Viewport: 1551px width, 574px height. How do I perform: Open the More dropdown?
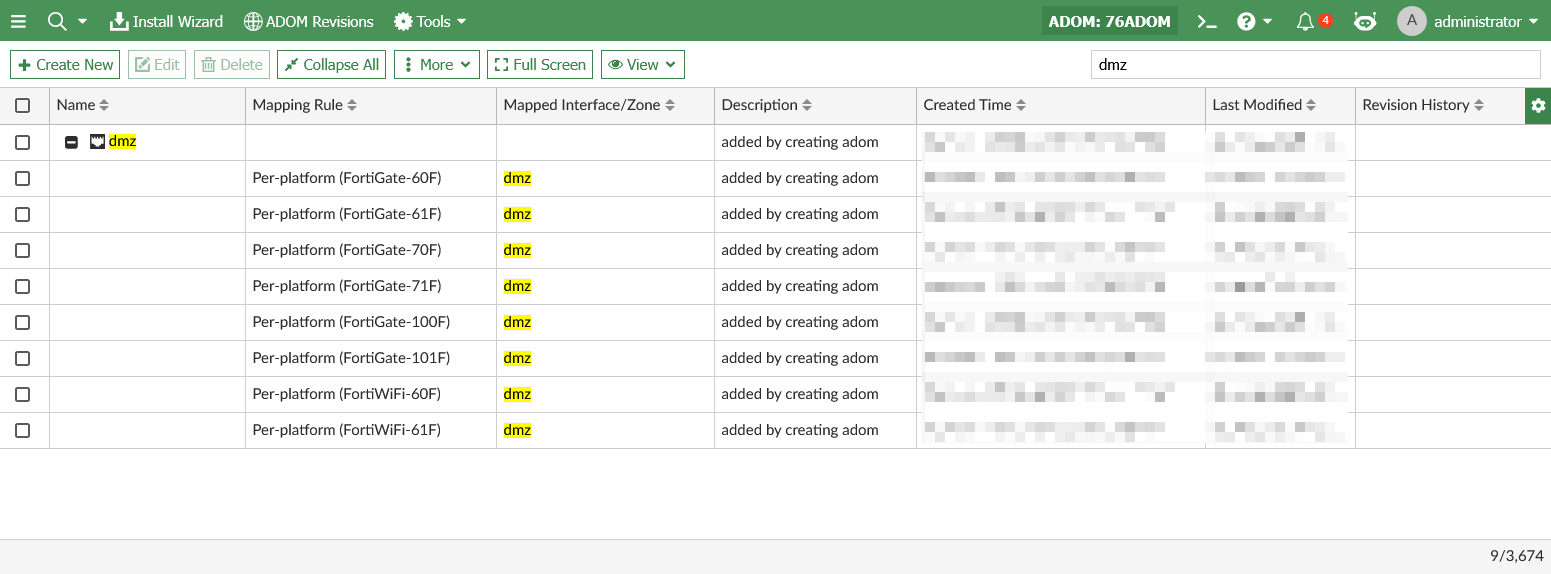pos(437,64)
